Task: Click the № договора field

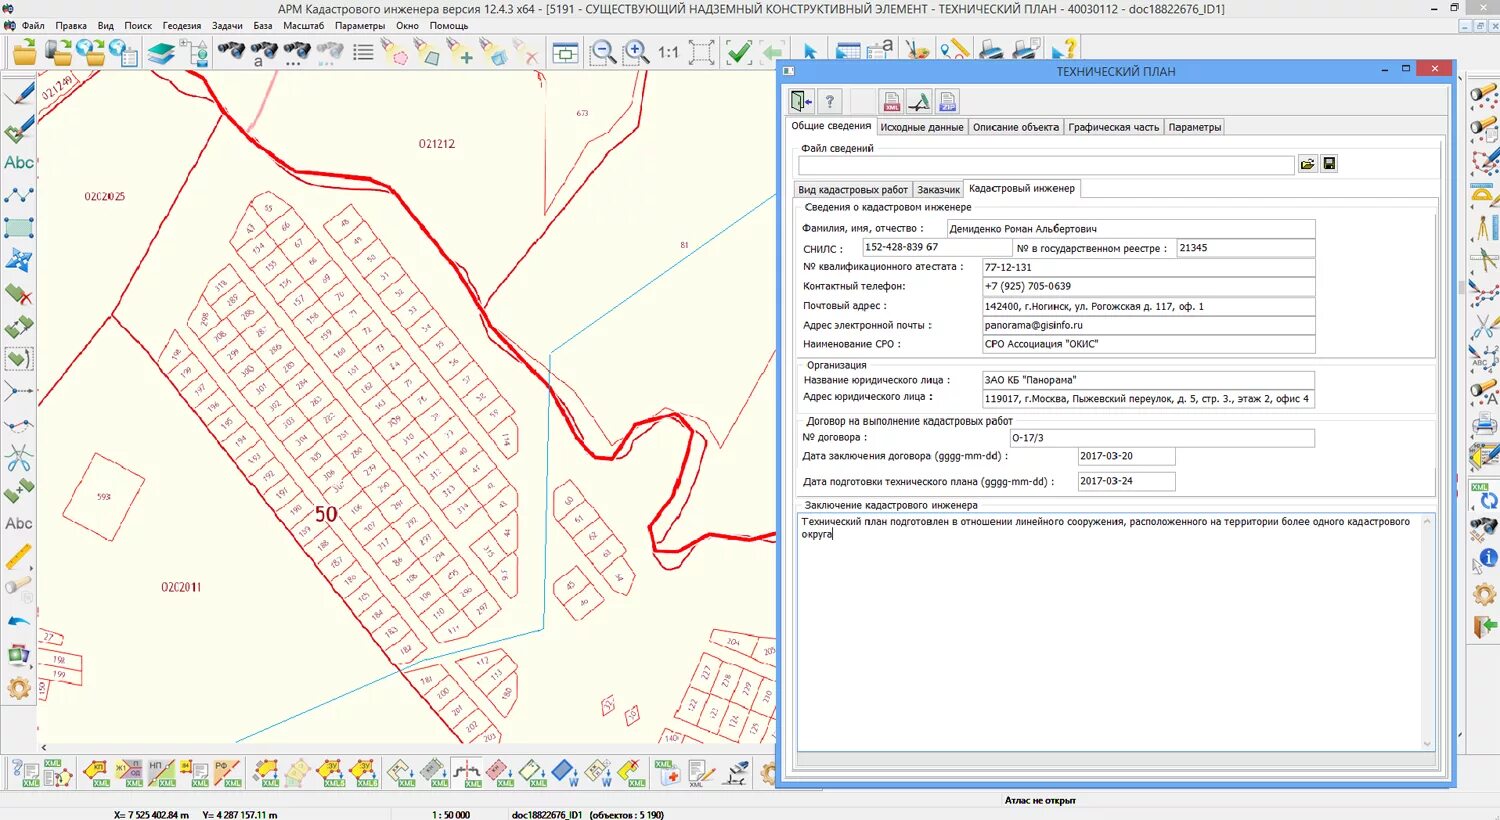Action: [x=1162, y=438]
